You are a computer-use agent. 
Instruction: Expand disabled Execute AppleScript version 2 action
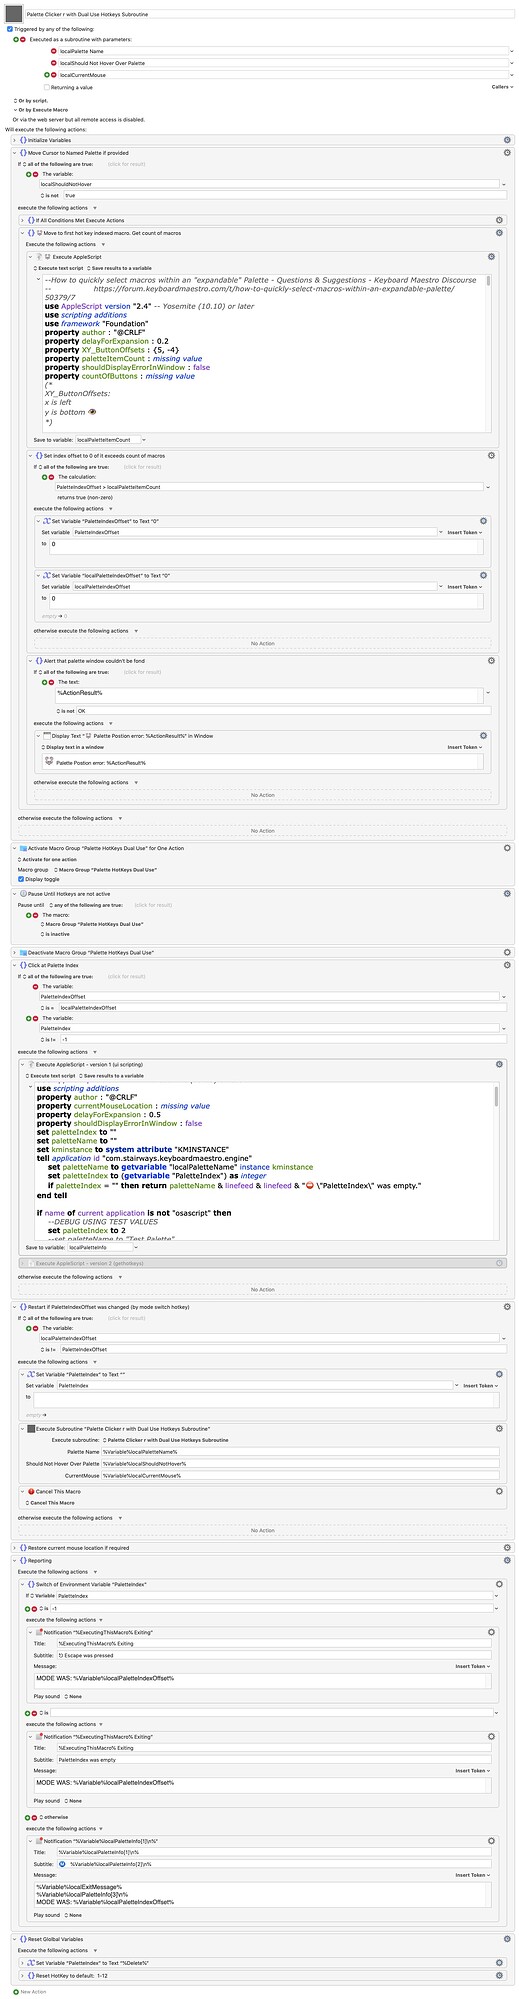(23, 1263)
